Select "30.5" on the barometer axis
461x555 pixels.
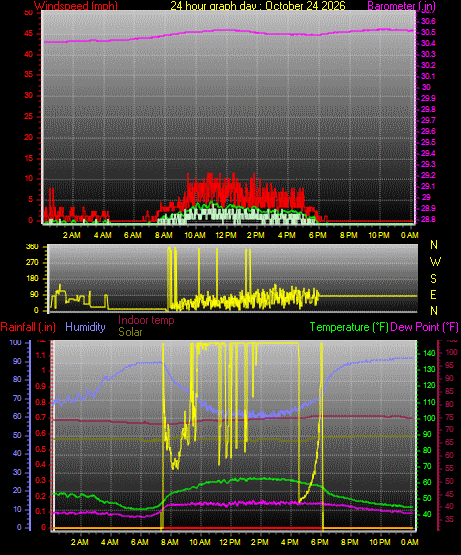[x=428, y=33]
